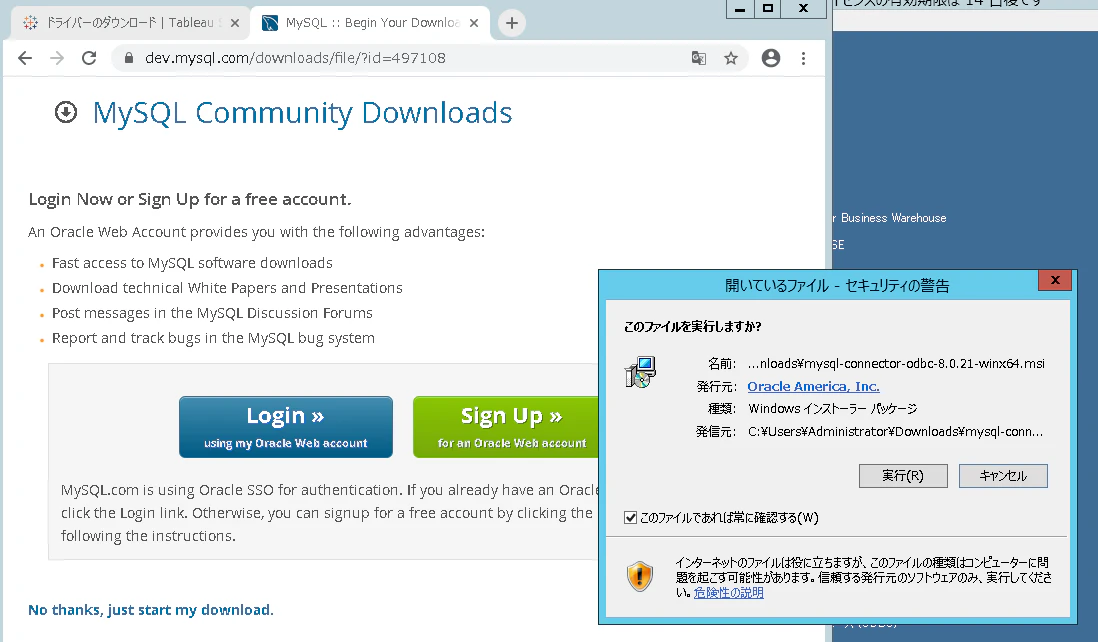Uncheck always ask before opening this file

(x=630, y=518)
